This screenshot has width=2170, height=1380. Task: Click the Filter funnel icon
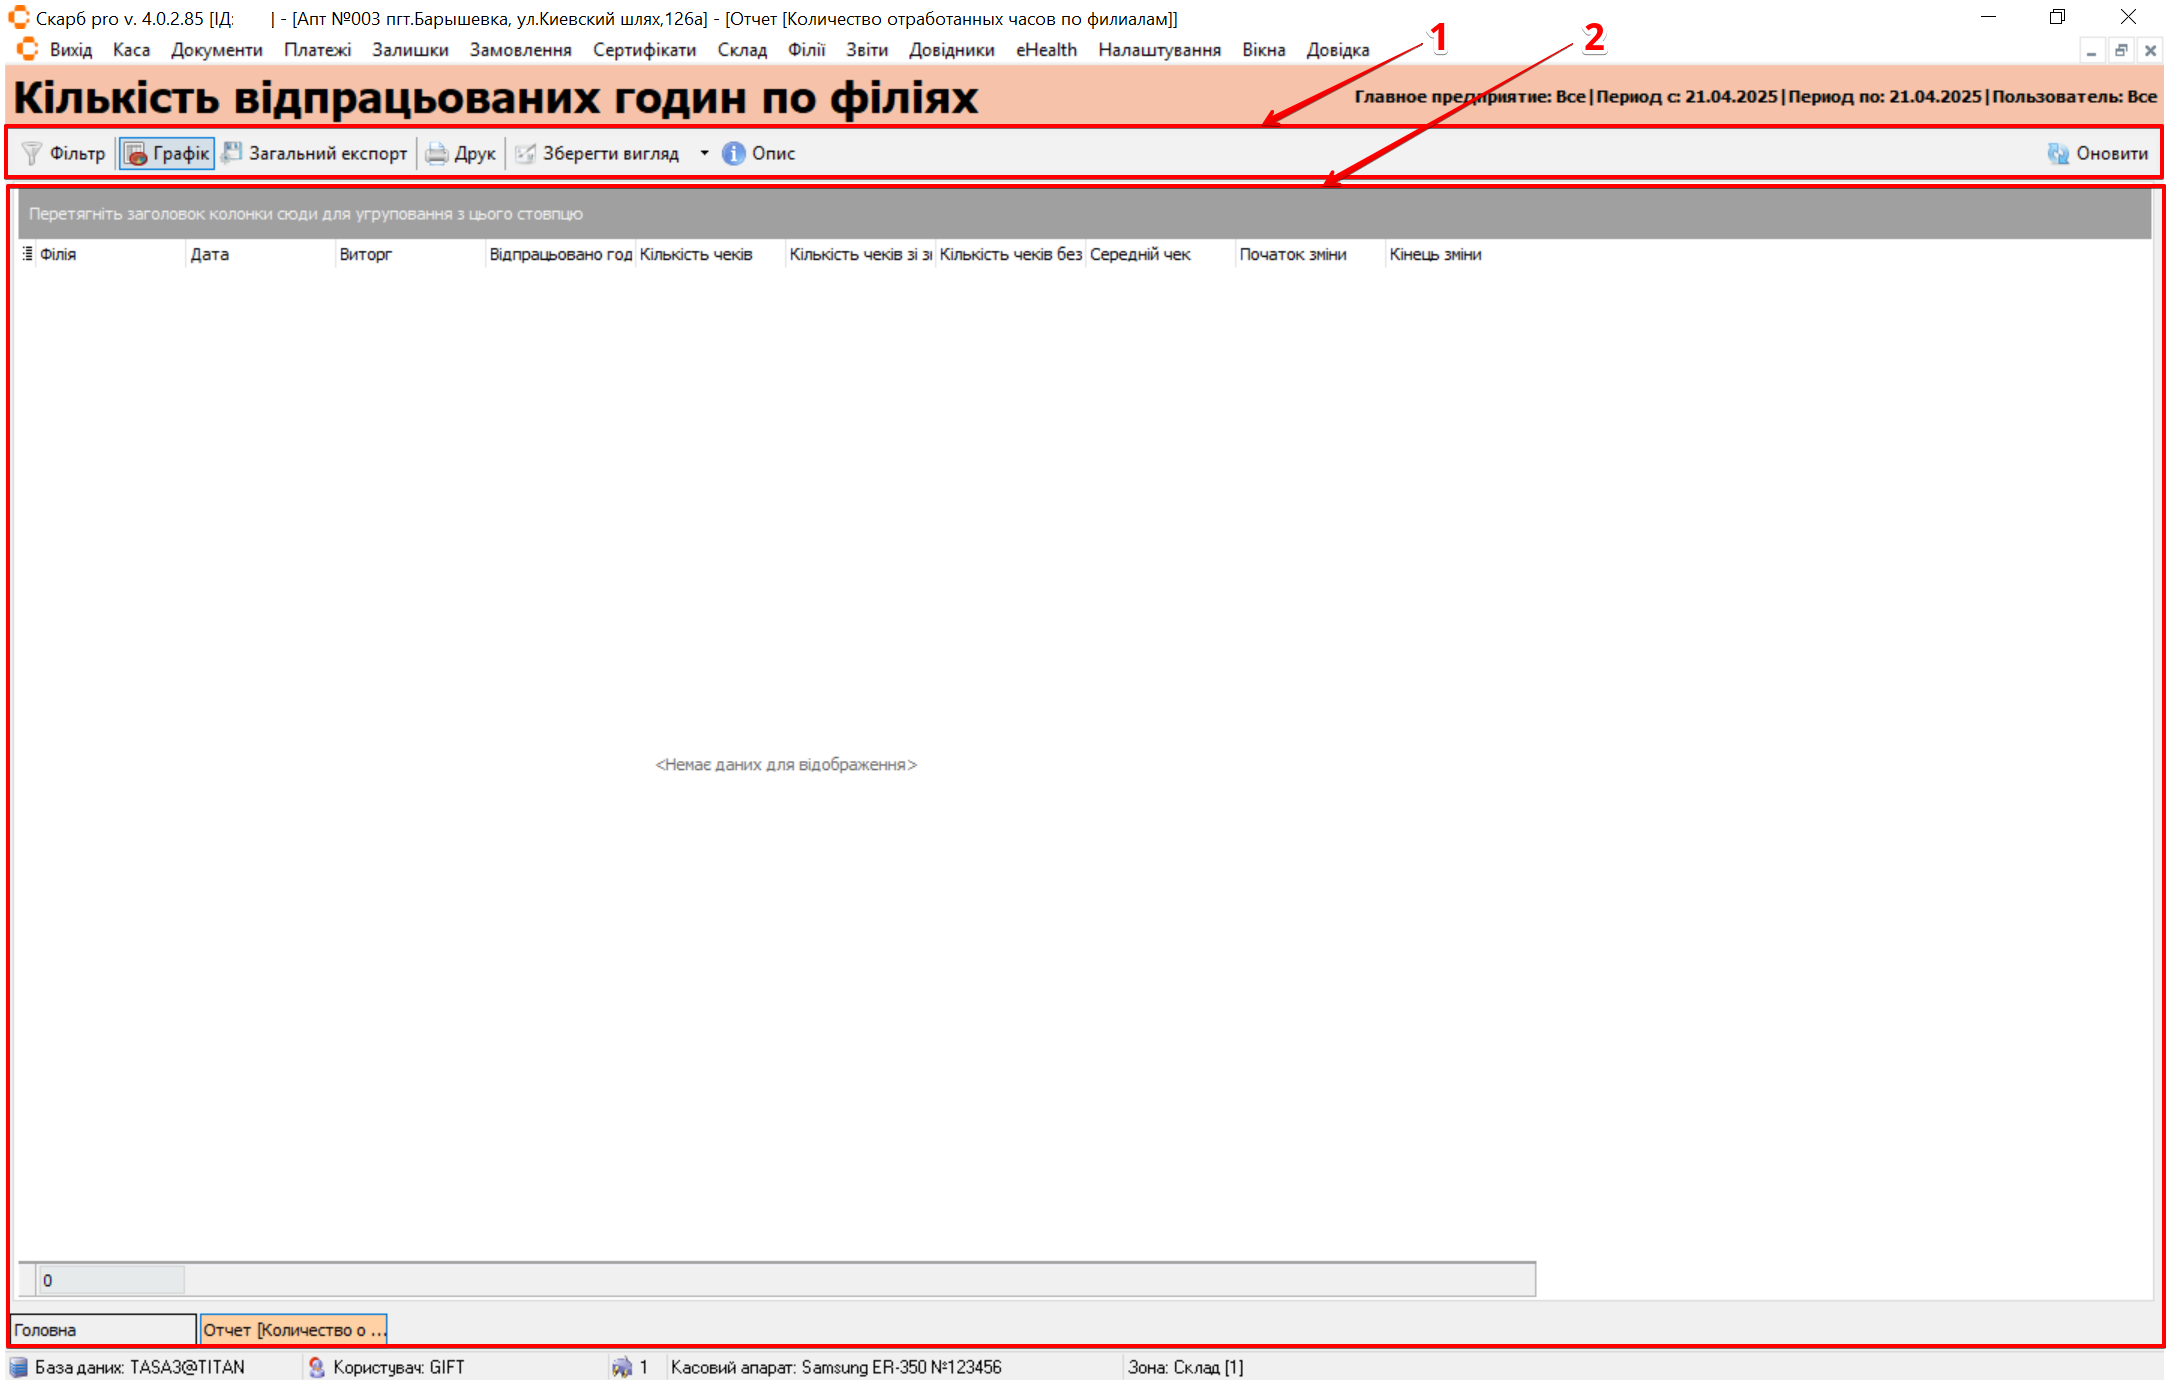tap(32, 153)
